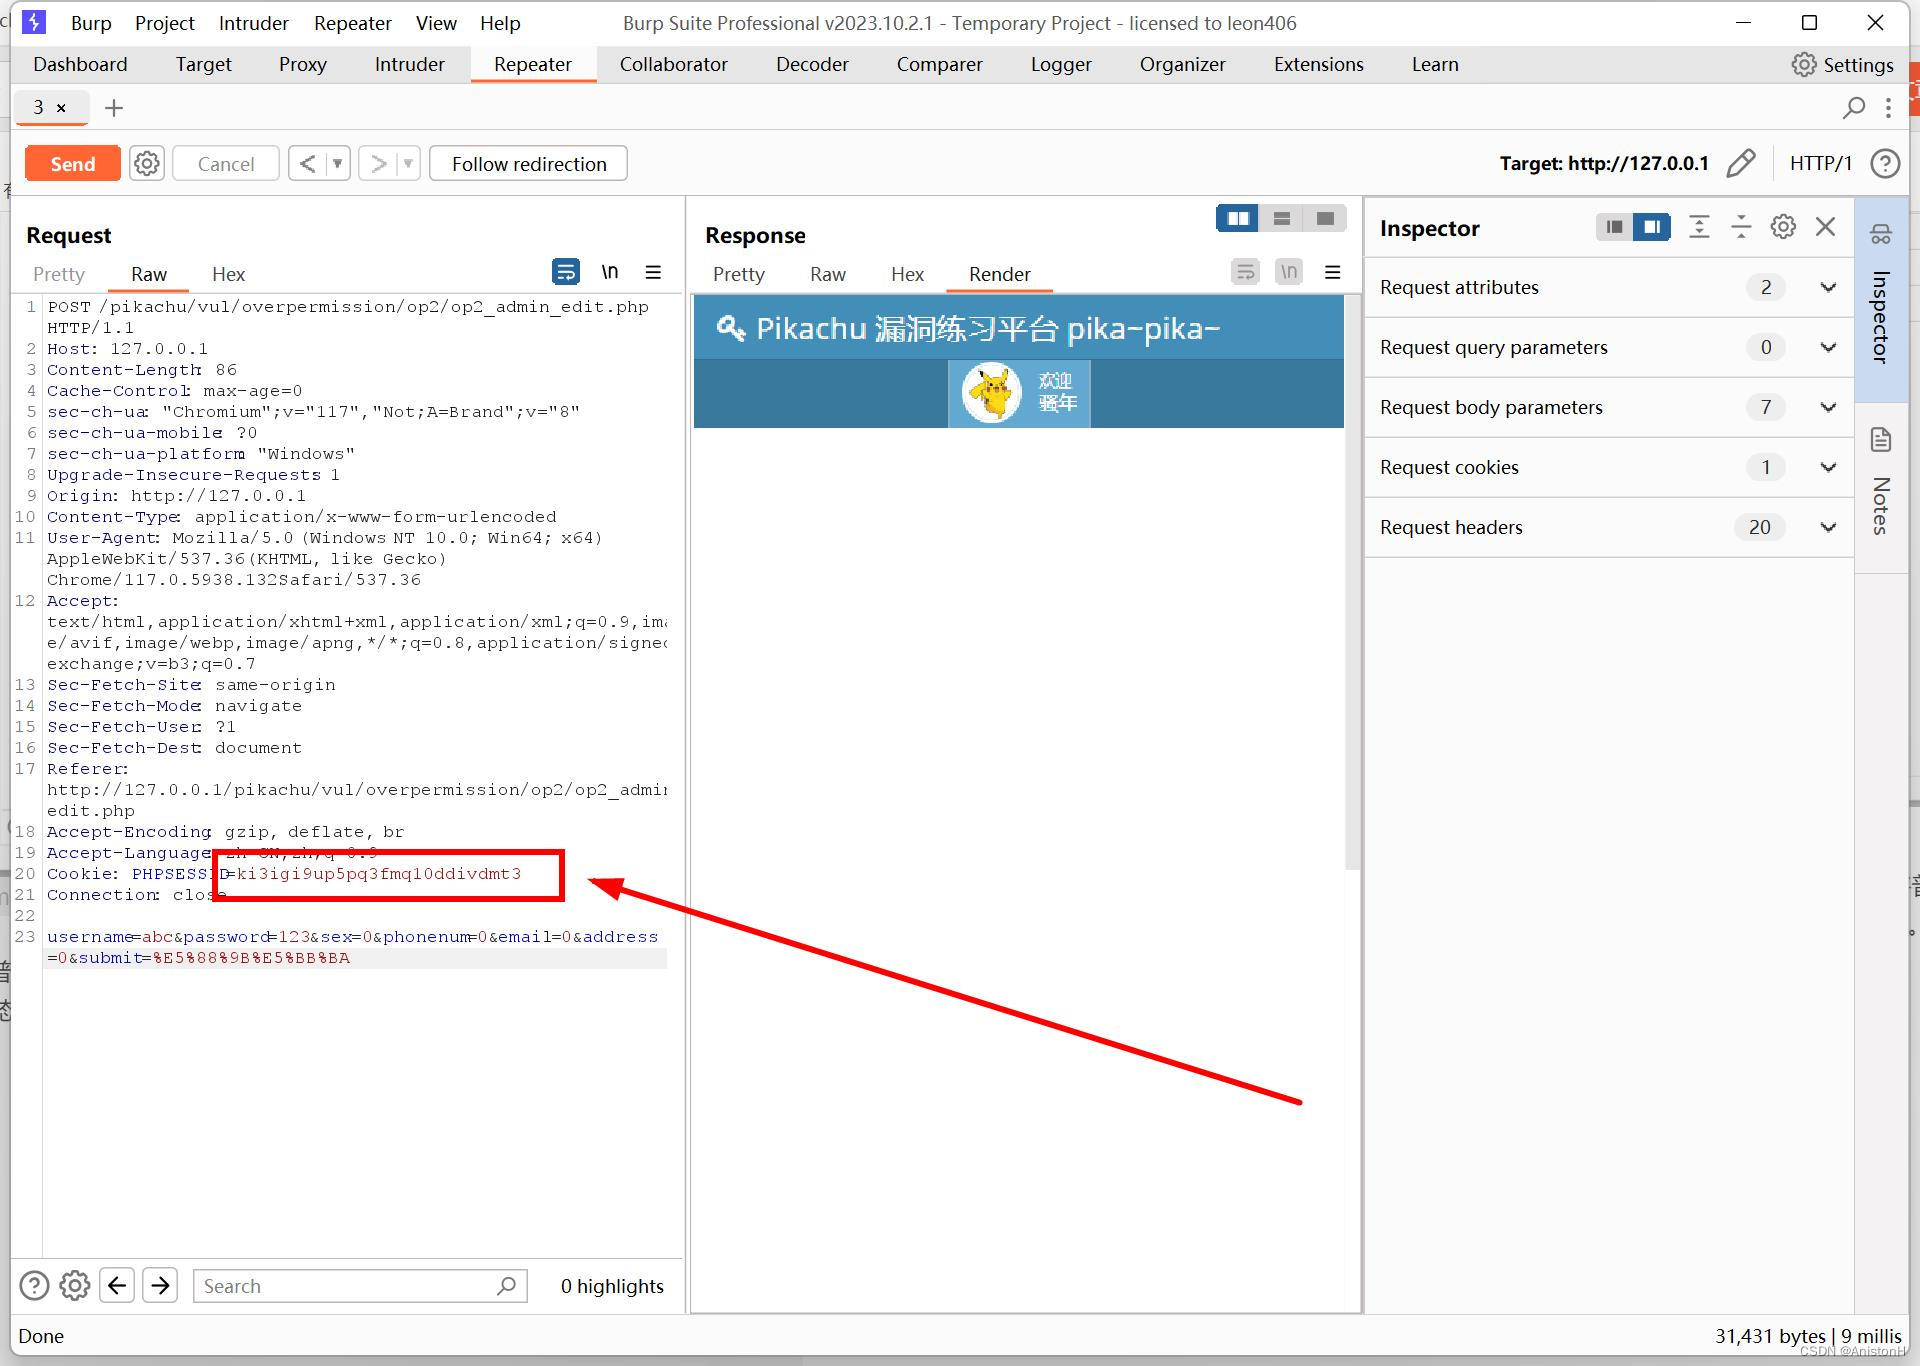Image resolution: width=1920 pixels, height=1366 pixels.
Task: Go to next request in history
Action: [x=378, y=164]
